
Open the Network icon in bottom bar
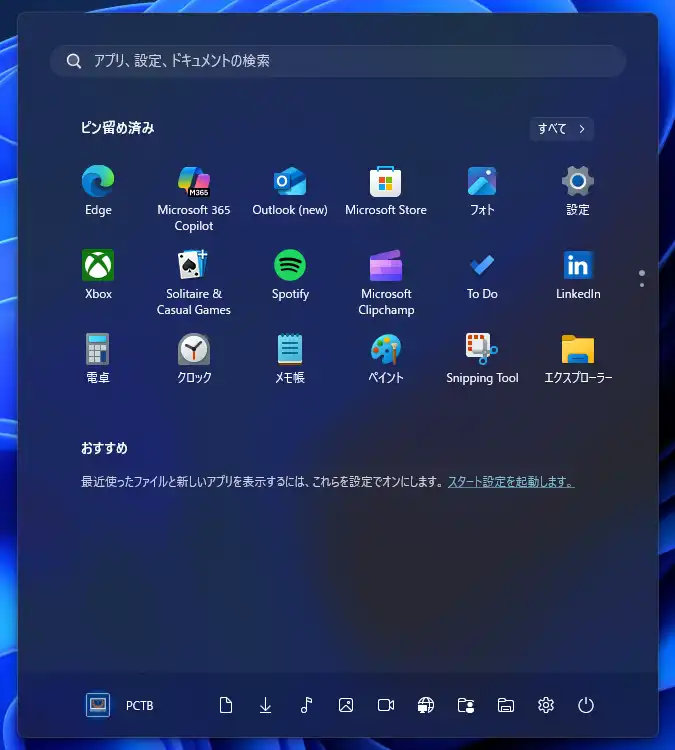coord(426,705)
